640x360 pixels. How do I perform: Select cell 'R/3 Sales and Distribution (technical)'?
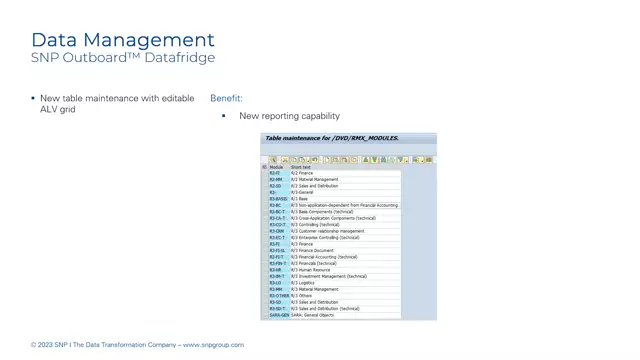pos(345,309)
